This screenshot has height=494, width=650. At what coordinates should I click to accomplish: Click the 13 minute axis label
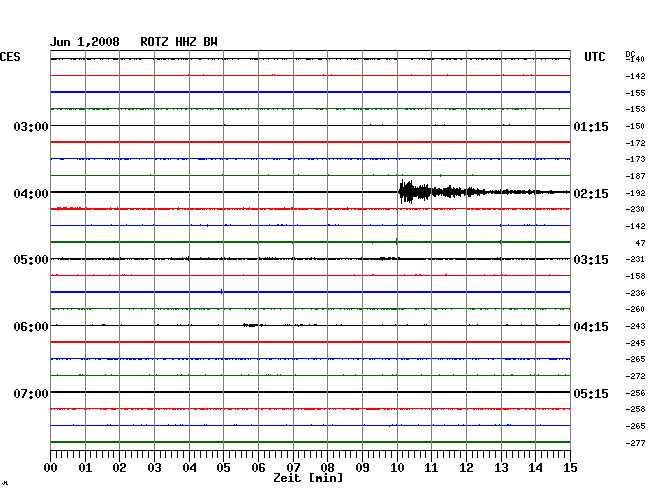click(501, 467)
